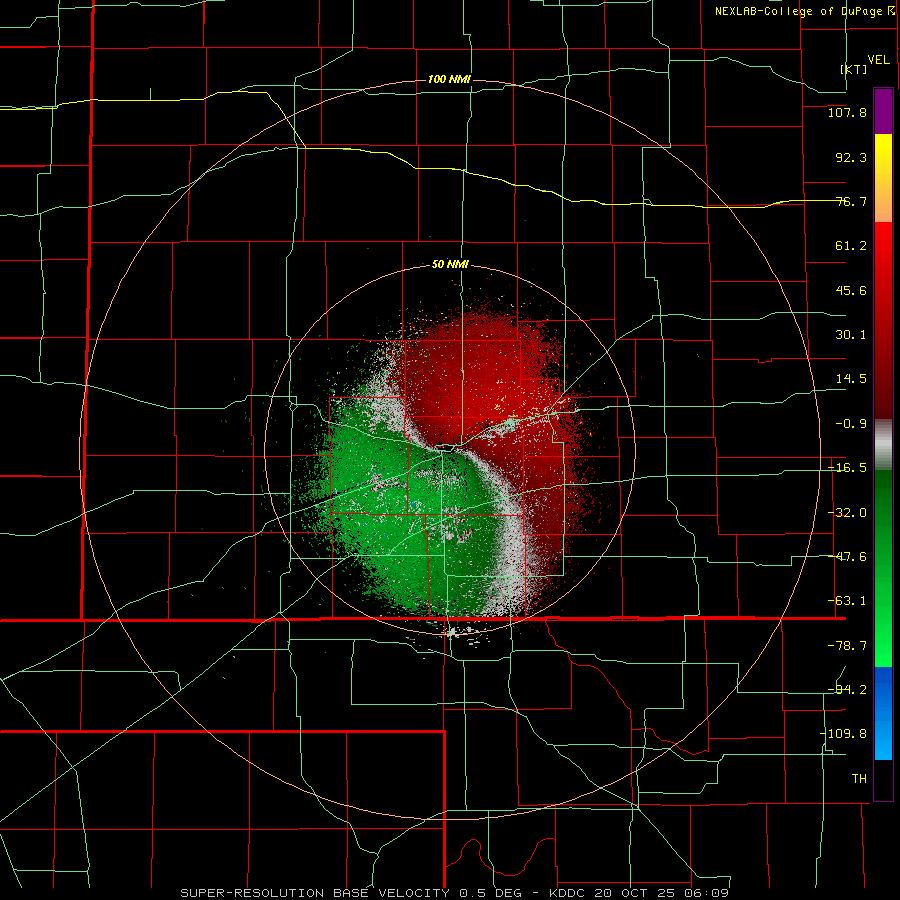Click the 107.8 legend value
The width and height of the screenshot is (900, 900).
point(847,112)
